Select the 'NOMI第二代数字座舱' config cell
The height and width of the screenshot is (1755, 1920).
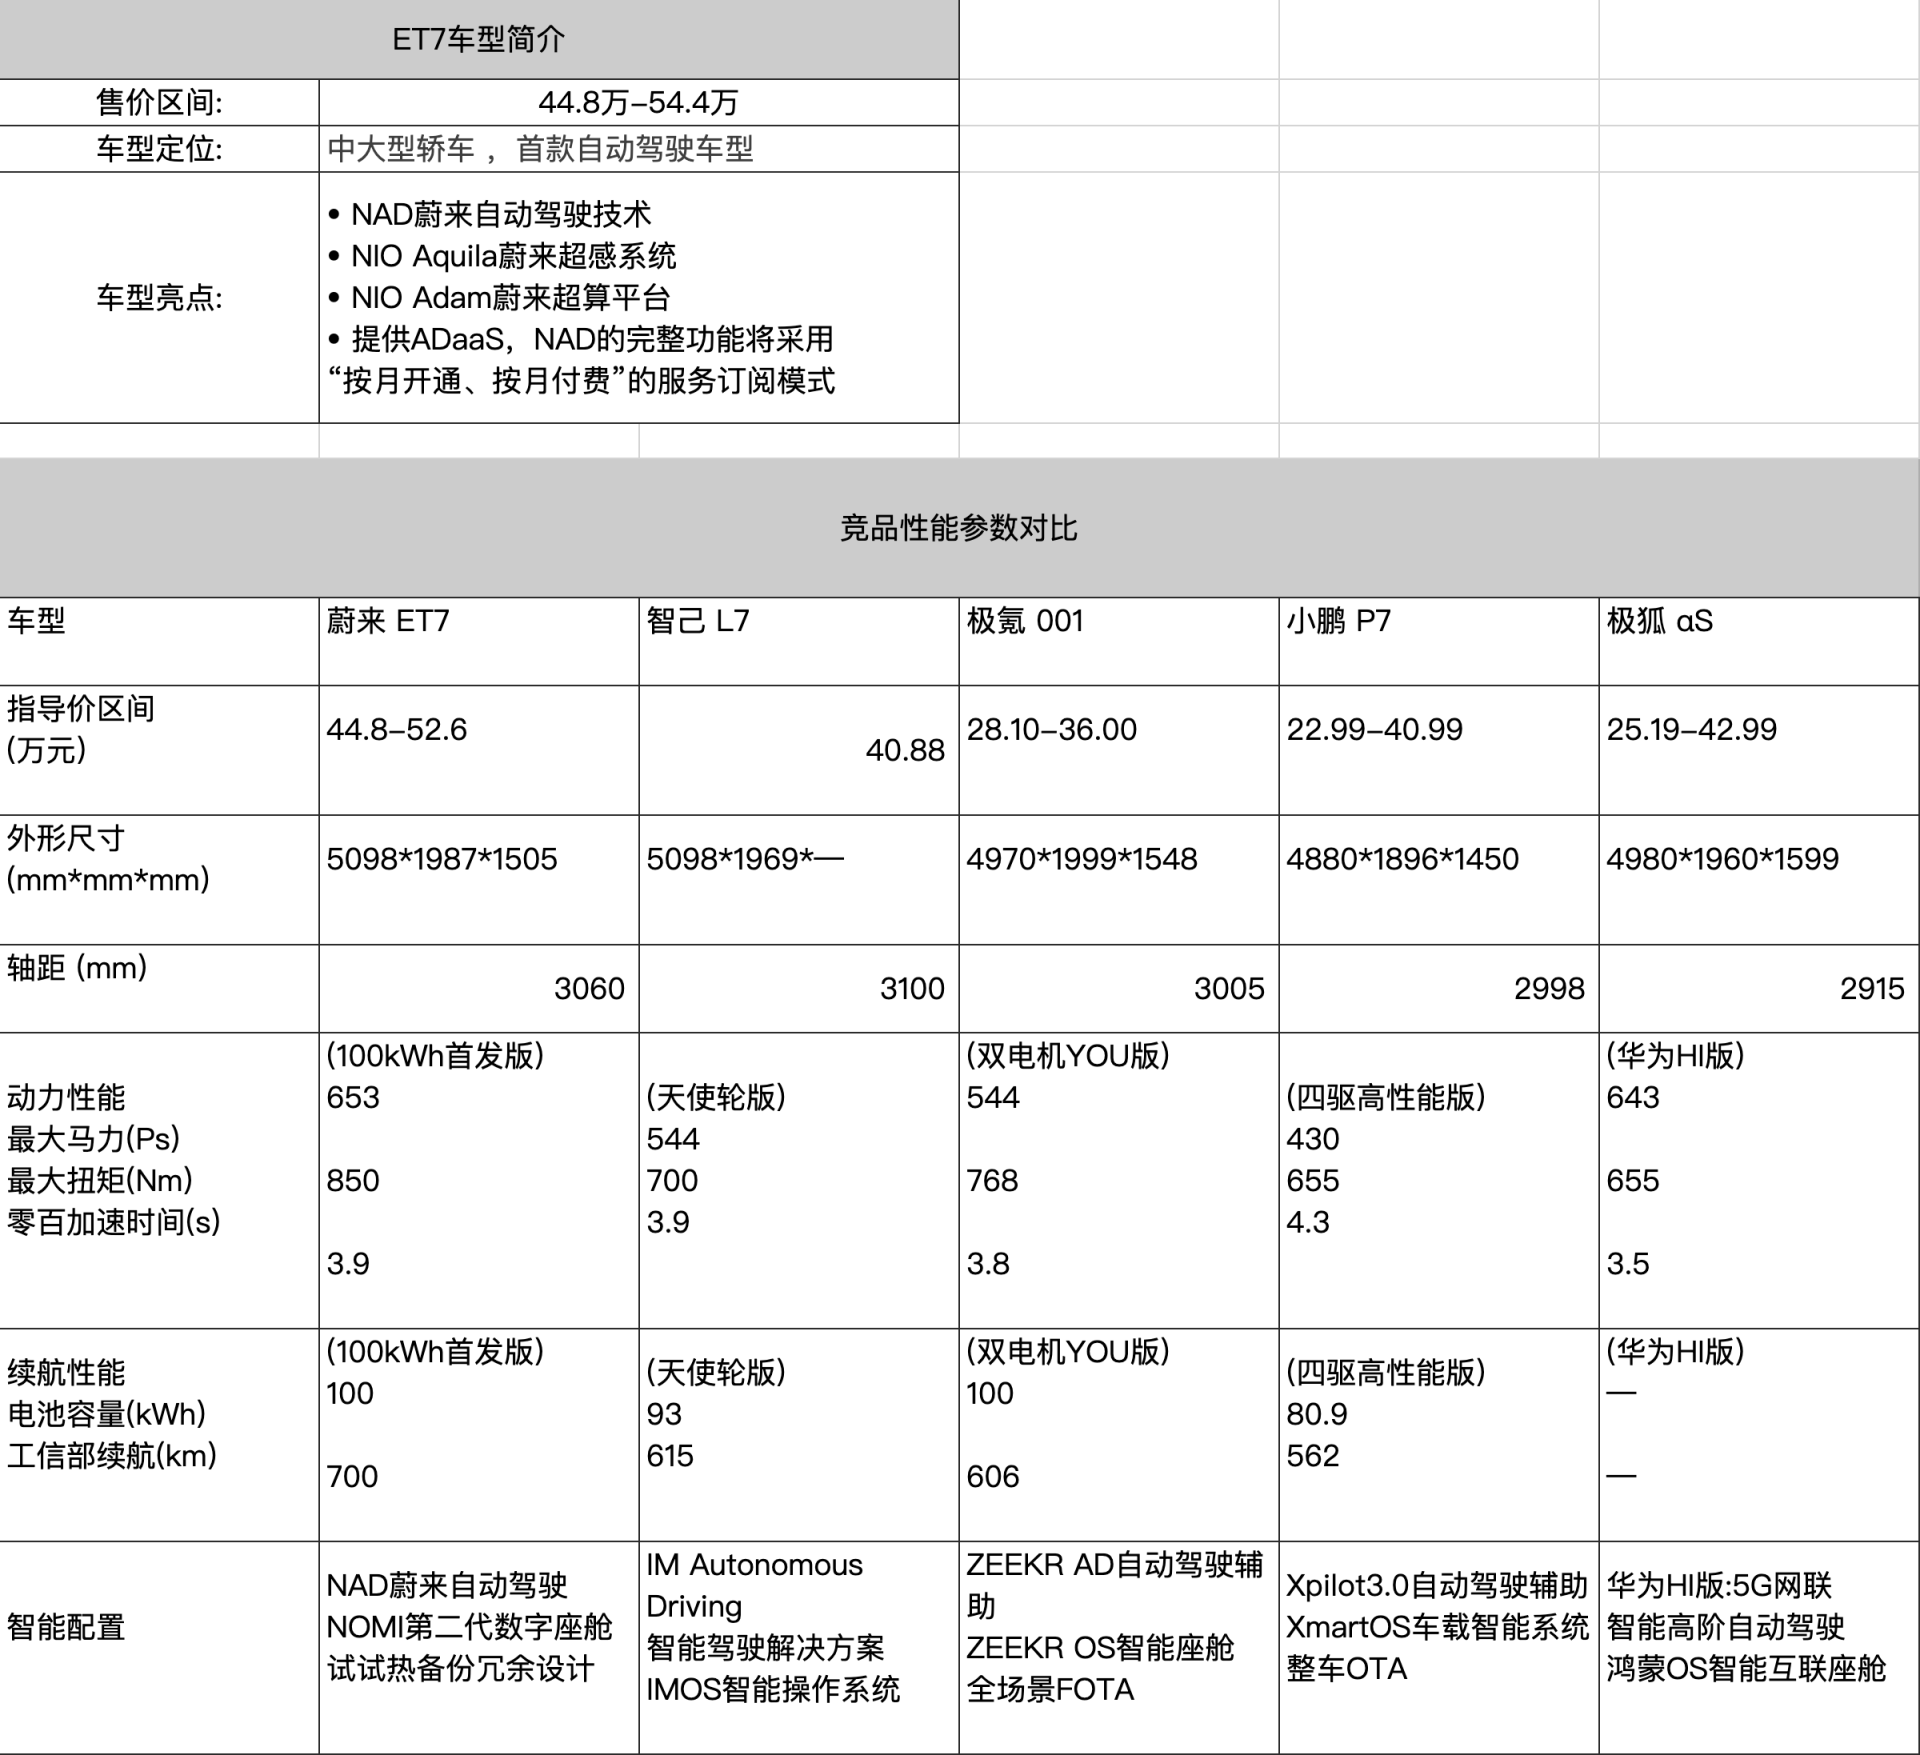pos(479,1647)
